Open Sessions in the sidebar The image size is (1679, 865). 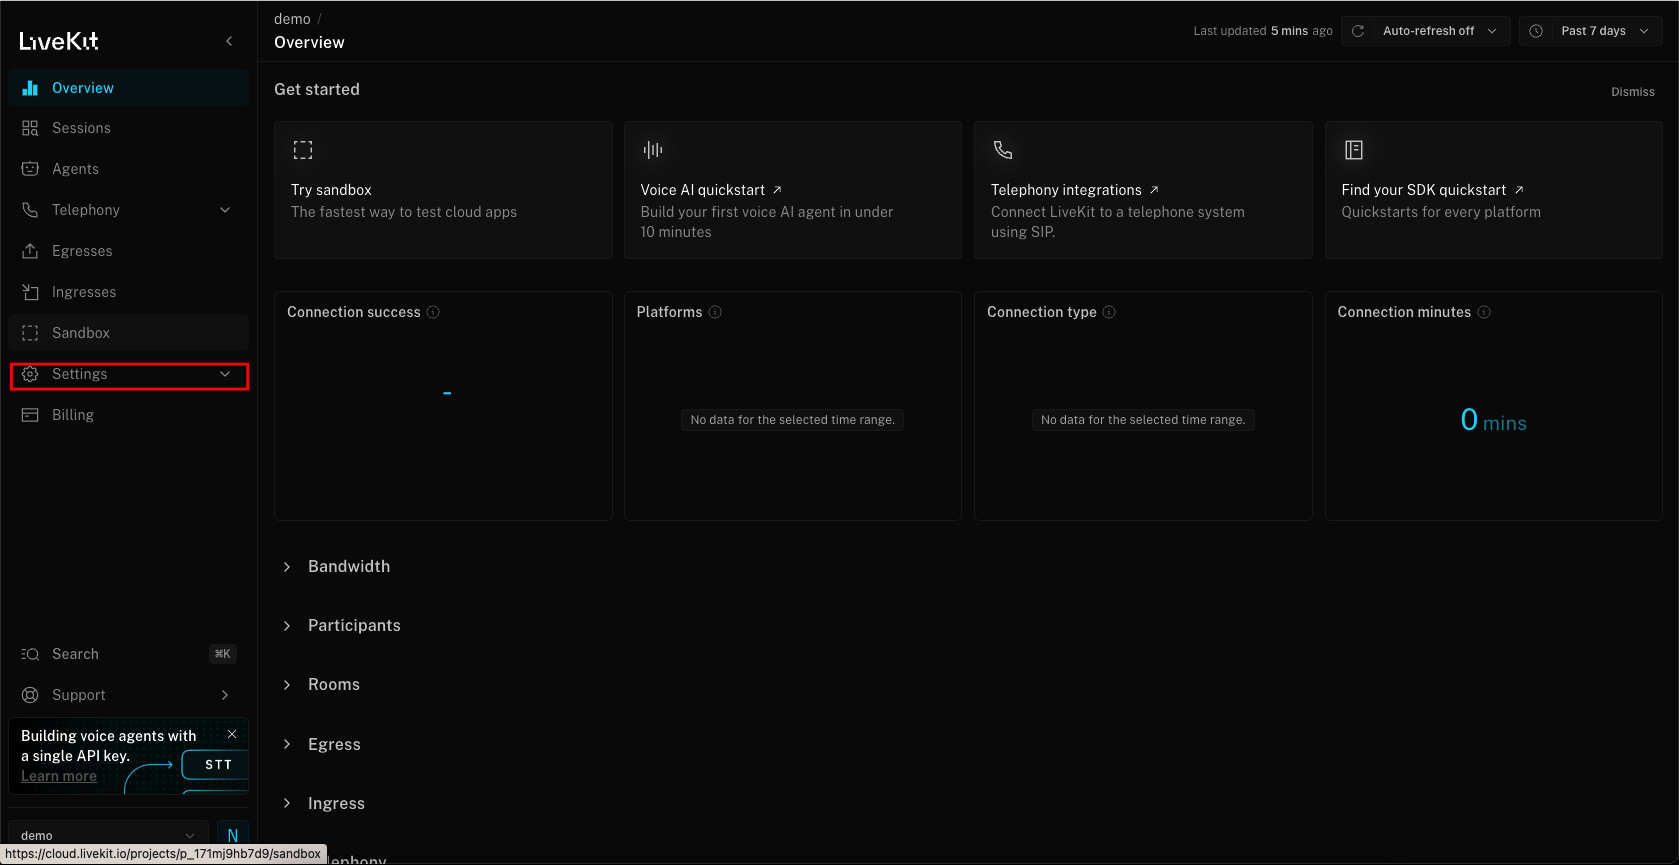(81, 128)
